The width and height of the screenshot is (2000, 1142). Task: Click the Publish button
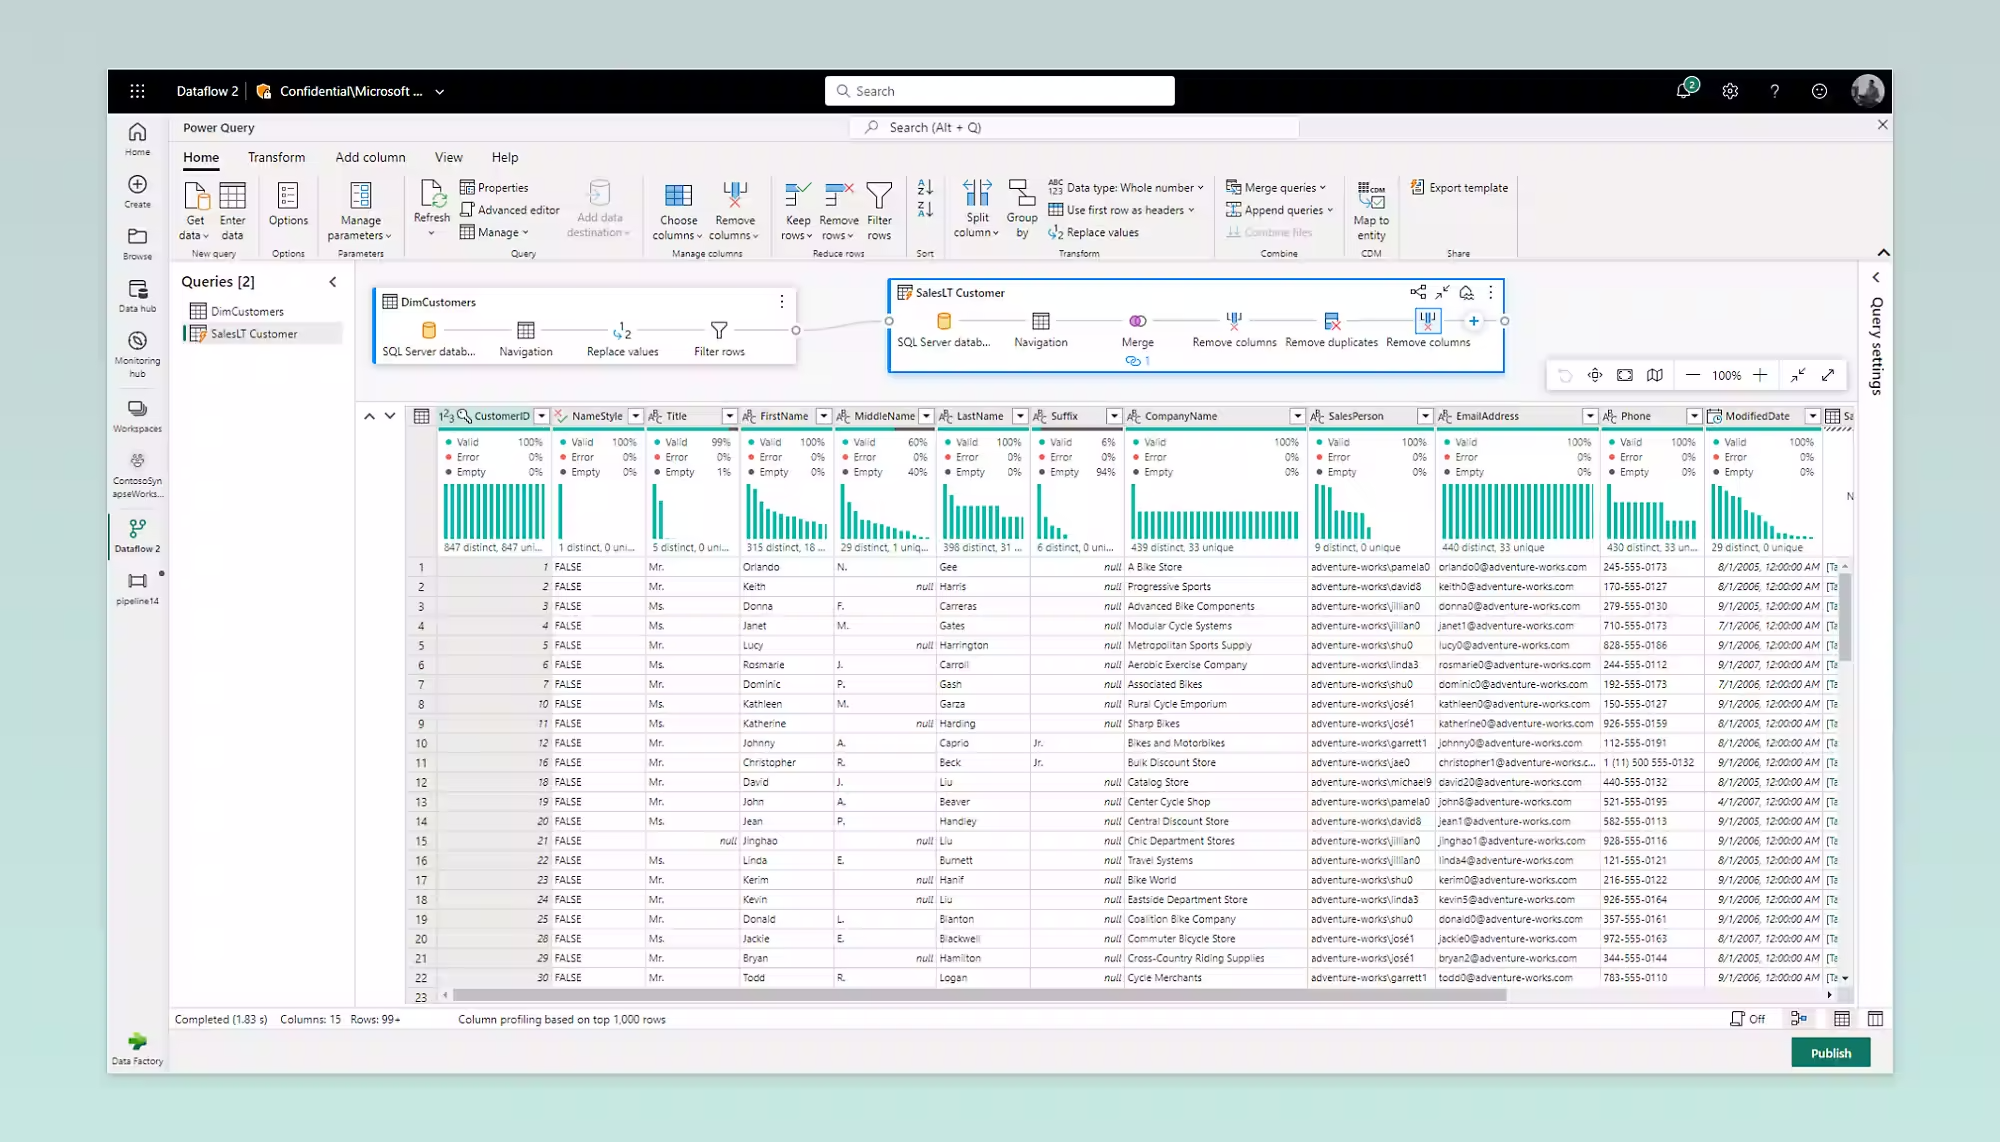(x=1830, y=1052)
